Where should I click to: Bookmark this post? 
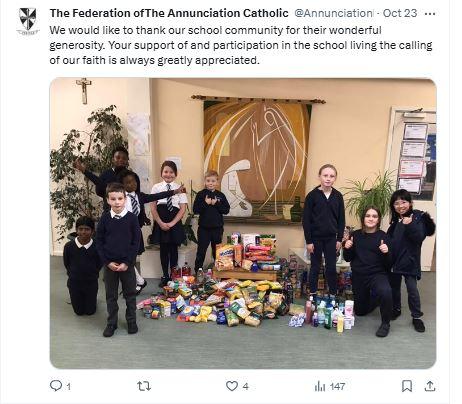(x=407, y=386)
